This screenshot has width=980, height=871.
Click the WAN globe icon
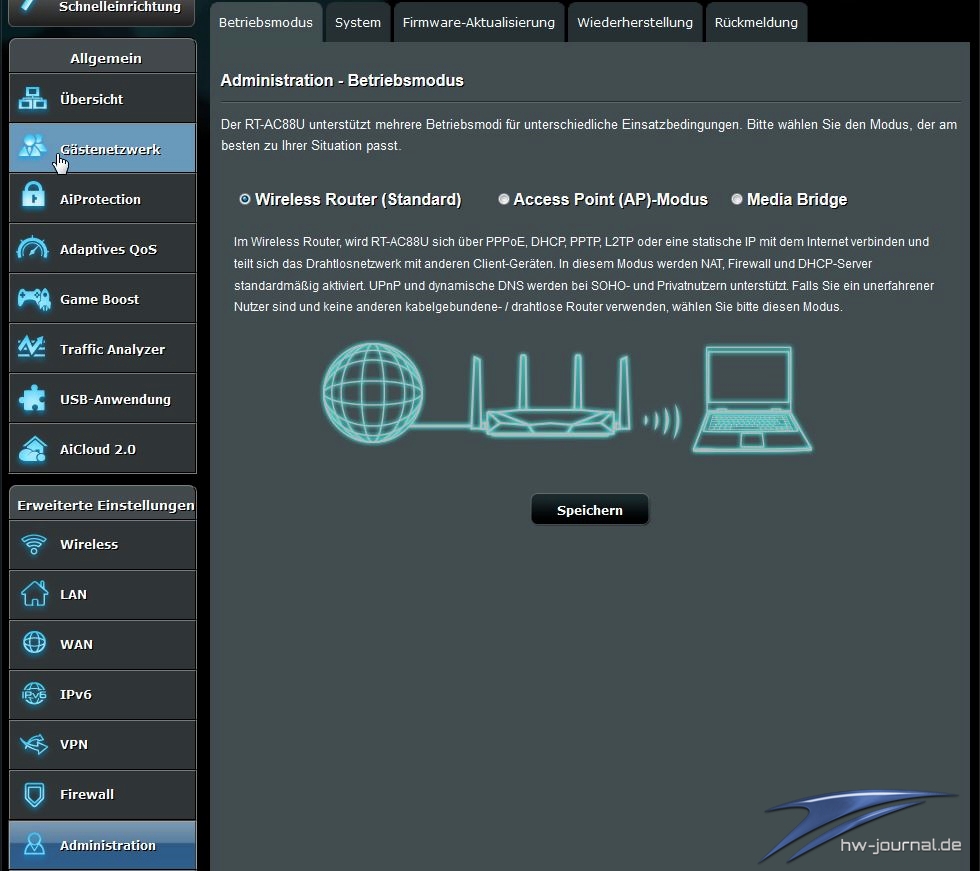click(34, 642)
